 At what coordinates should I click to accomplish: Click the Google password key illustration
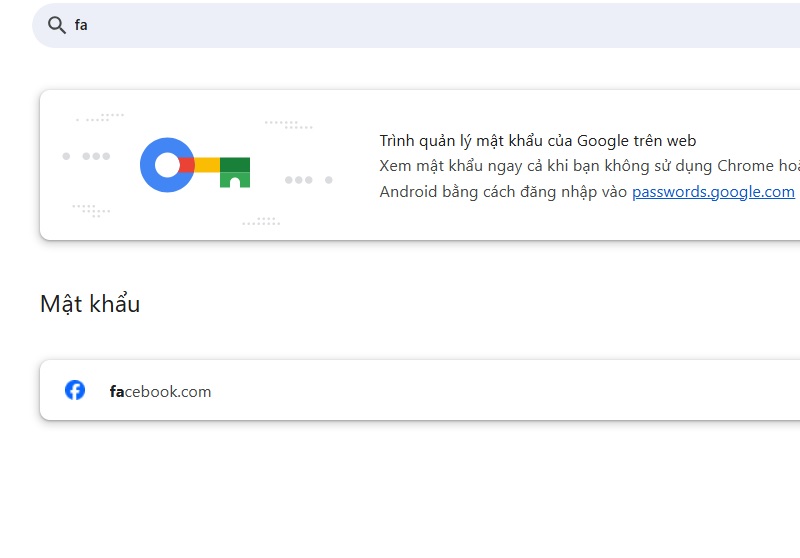pyautogui.click(x=195, y=165)
